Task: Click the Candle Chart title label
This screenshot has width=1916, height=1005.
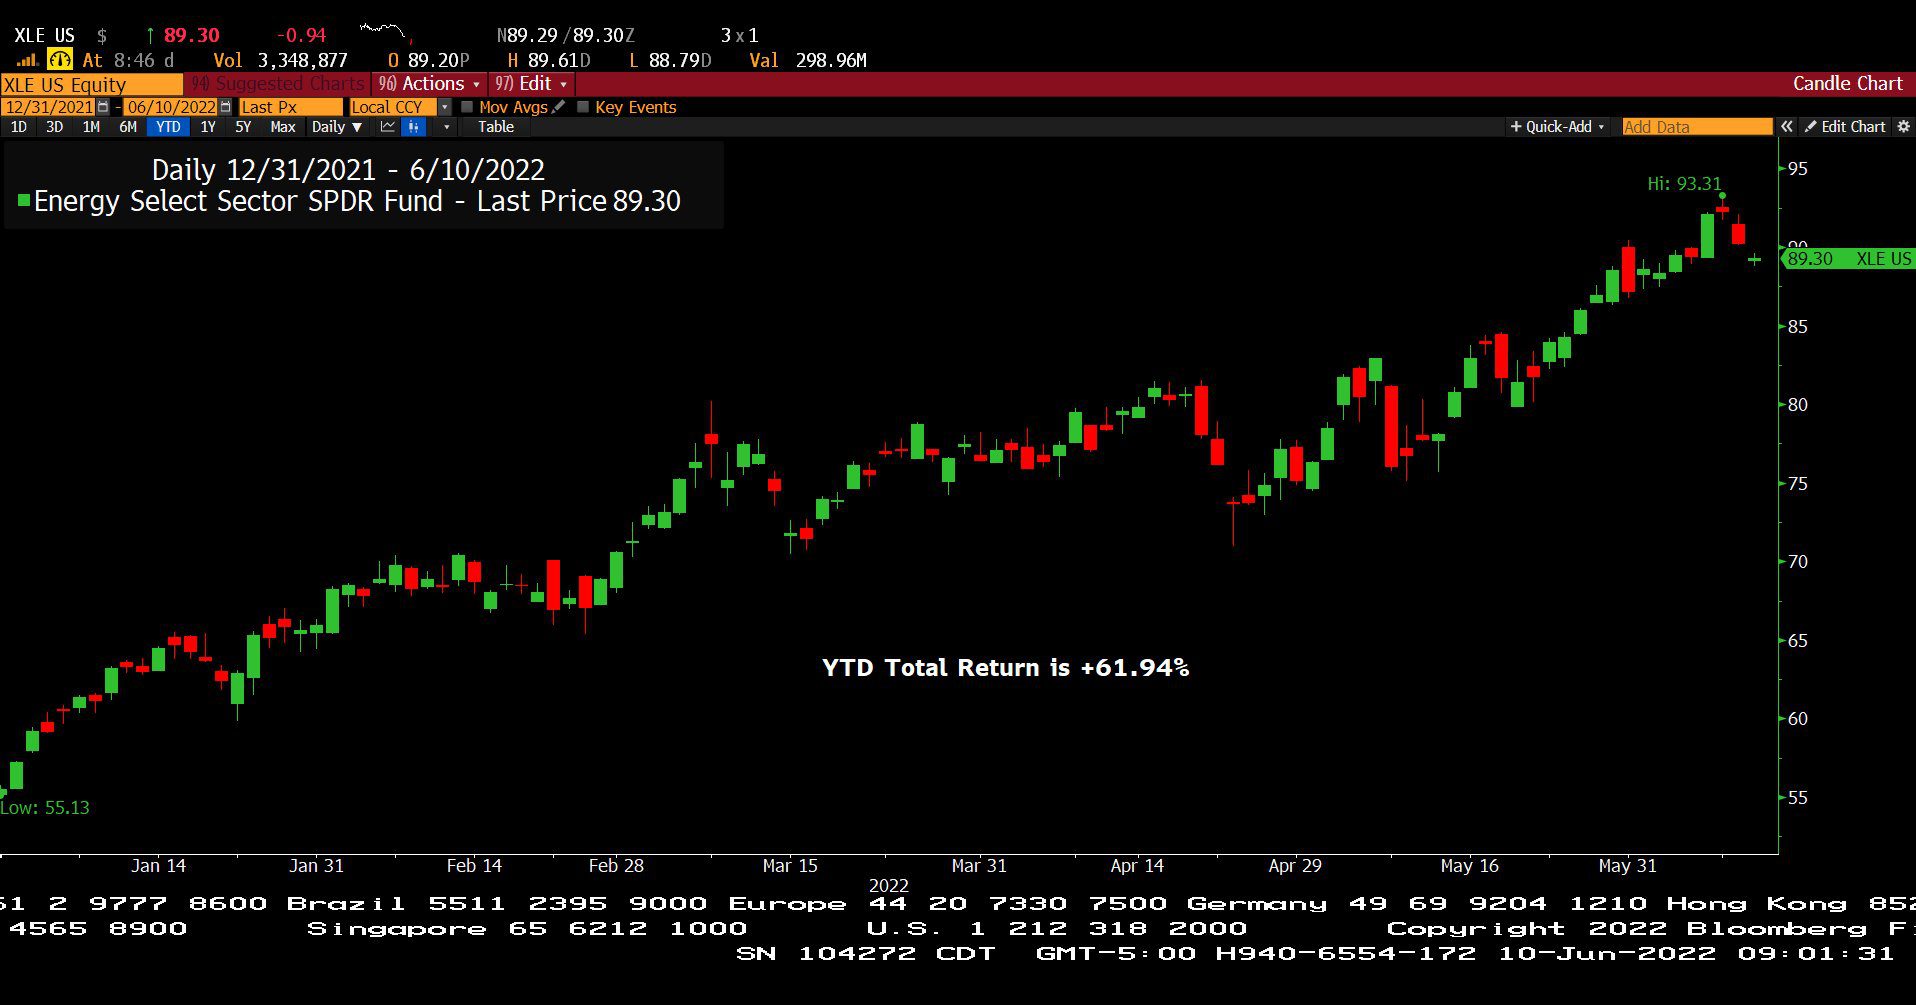Action: pyautogui.click(x=1847, y=84)
